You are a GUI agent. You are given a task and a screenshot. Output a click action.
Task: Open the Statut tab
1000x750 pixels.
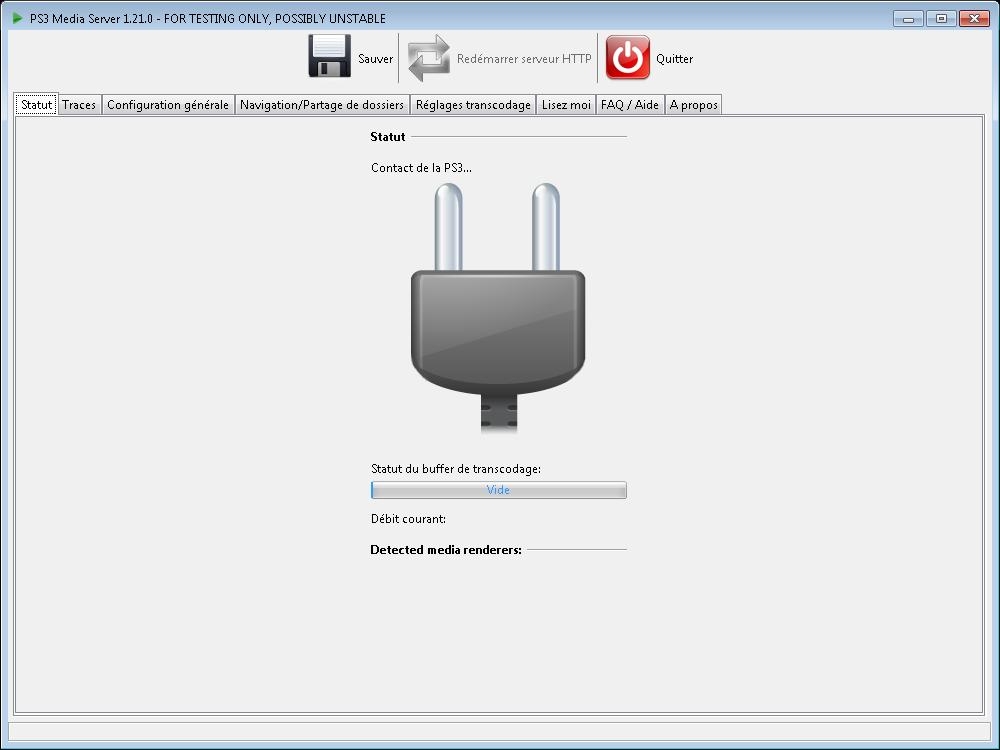[x=36, y=105]
